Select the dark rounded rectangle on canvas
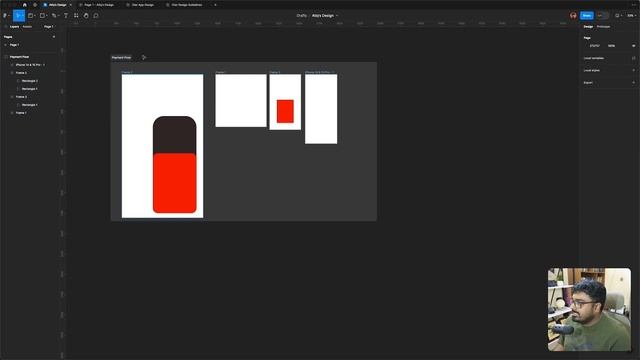This screenshot has height=360, width=640. click(175, 135)
